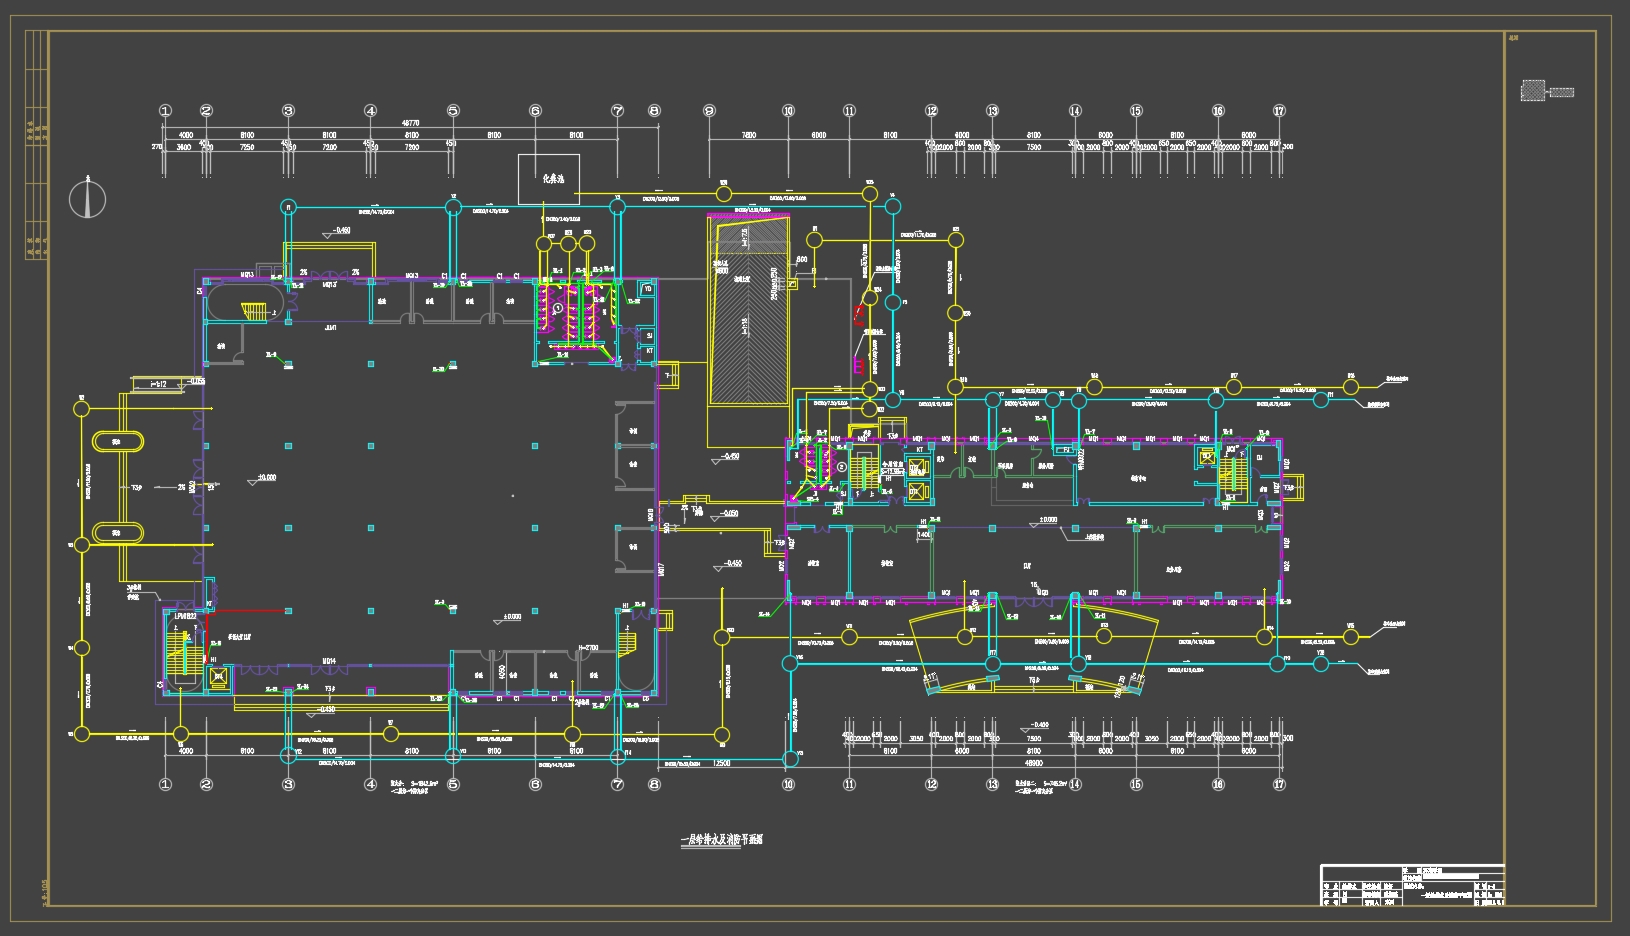1630x936 pixels.
Task: Click the binding strip table on the left margin
Action: tap(37, 145)
